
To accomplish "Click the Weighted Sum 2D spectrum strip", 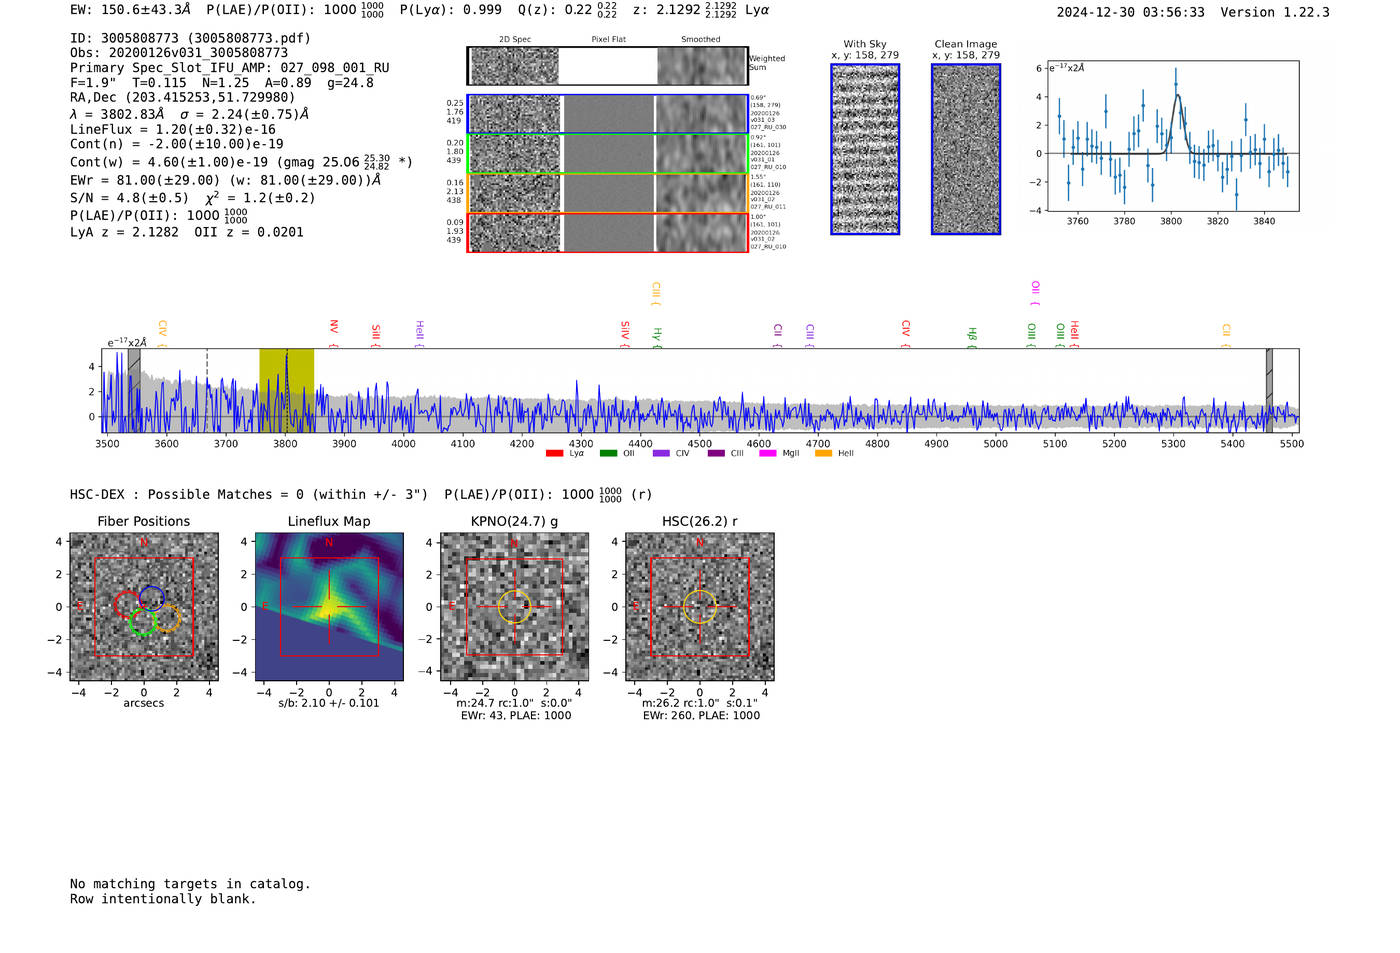I will pyautogui.click(x=607, y=66).
